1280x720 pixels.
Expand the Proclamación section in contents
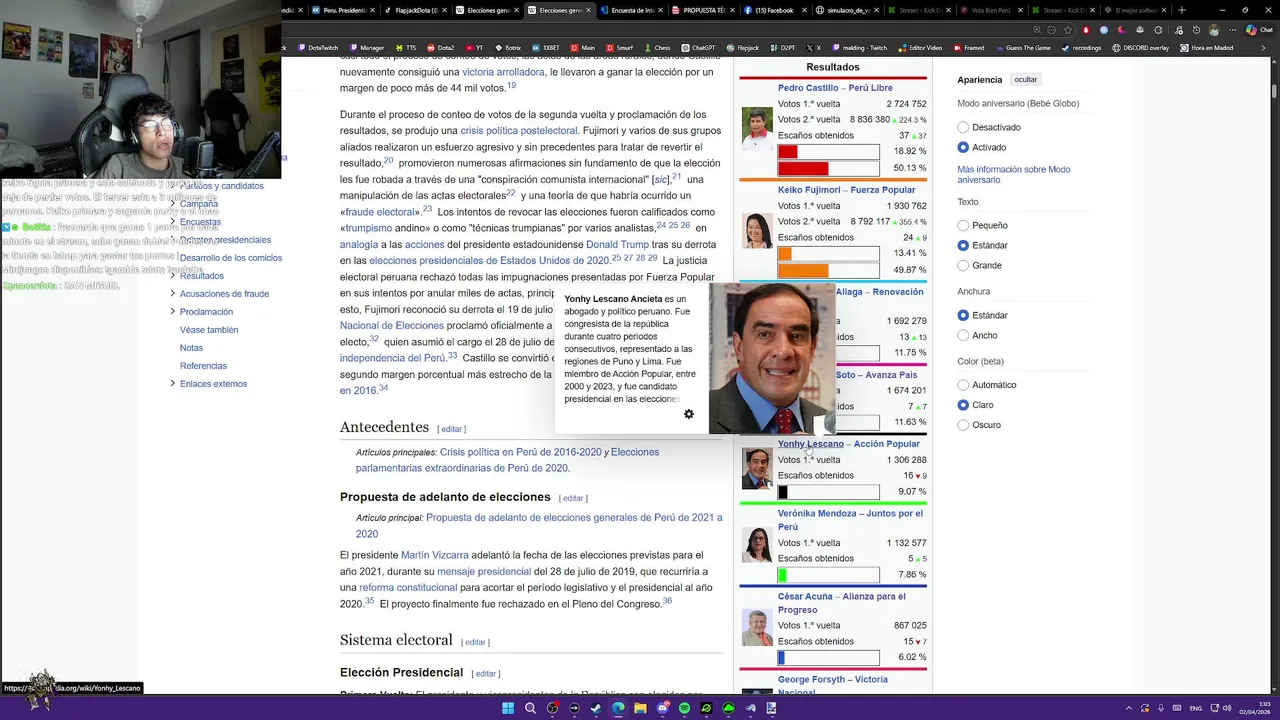(x=172, y=311)
